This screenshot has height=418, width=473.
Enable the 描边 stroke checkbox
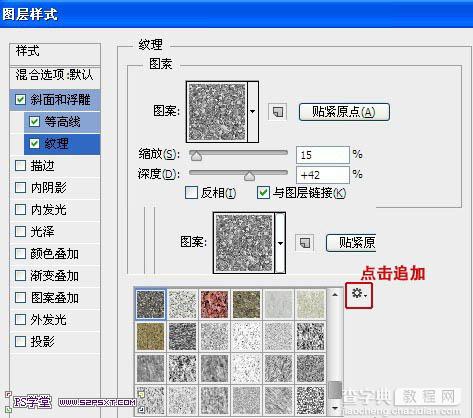[21, 165]
